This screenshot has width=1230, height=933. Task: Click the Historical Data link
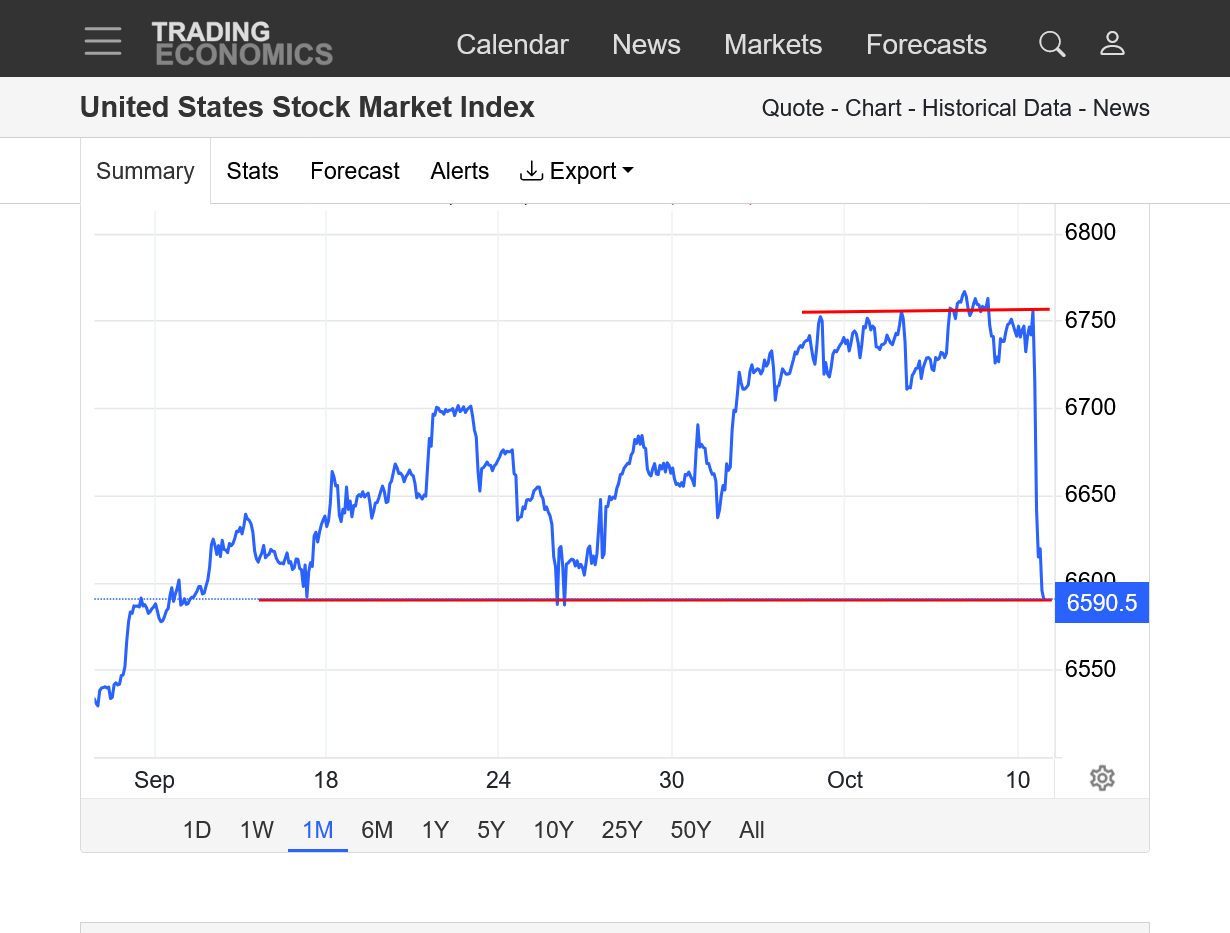pos(996,108)
